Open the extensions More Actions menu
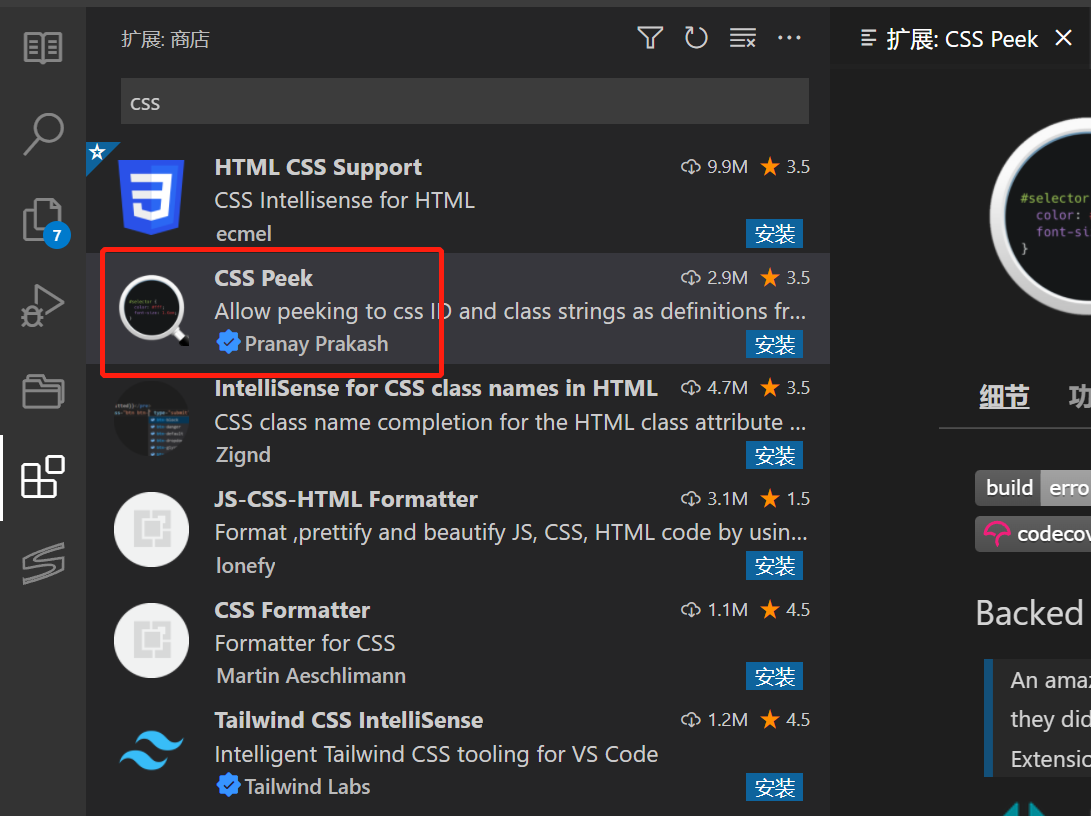Screen dimensions: 1091x816 pos(789,39)
